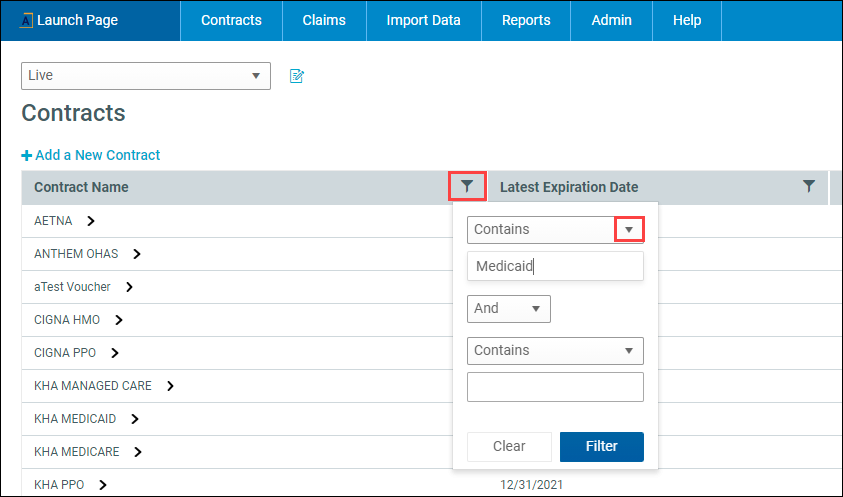Viewport: 843px width, 497px height.
Task: Click the Latest Expiration Date filter icon
Action: (x=809, y=186)
